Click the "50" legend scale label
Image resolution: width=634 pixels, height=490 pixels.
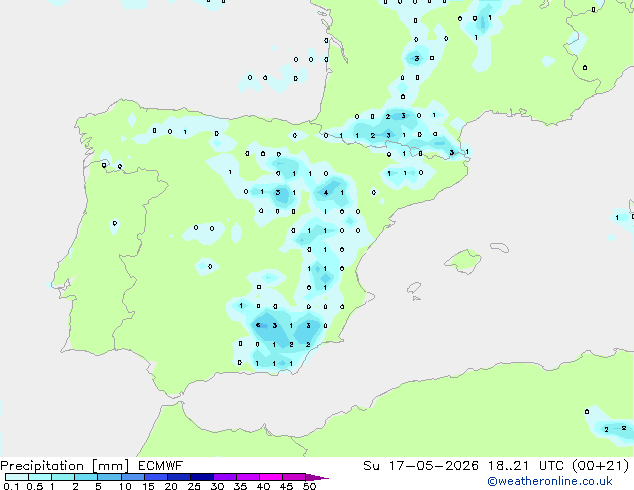[309, 486]
